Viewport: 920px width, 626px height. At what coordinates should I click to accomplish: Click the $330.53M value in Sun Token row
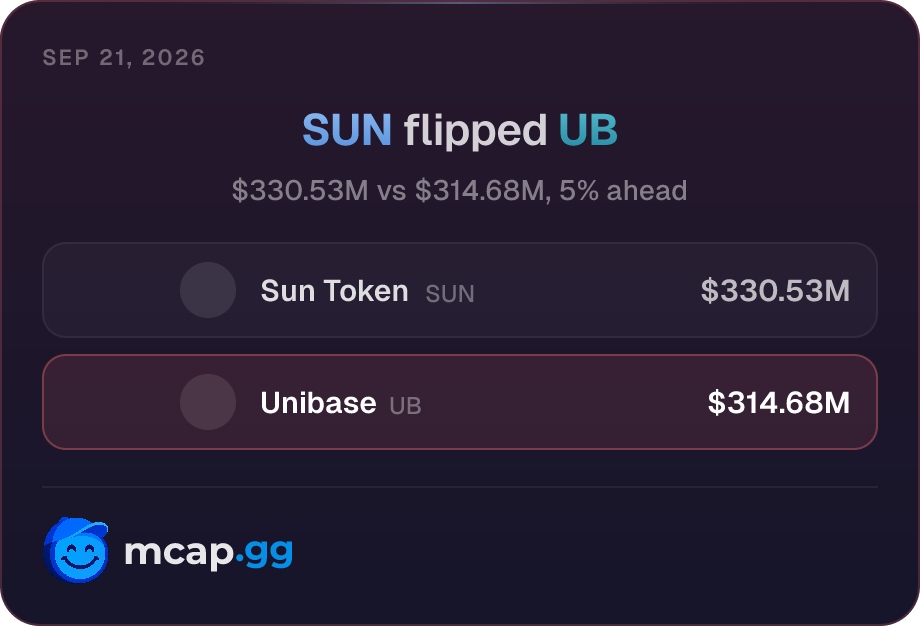775,290
